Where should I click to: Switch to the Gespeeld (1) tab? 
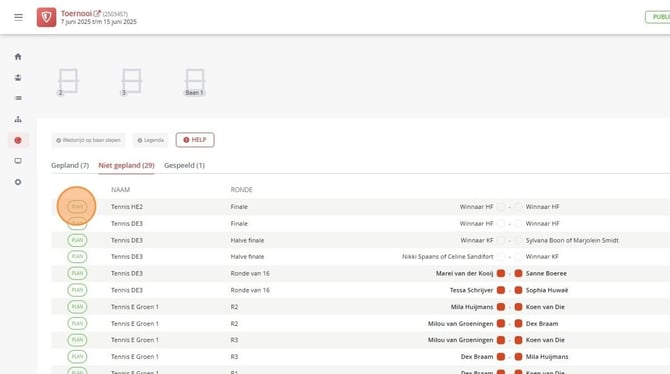tap(184, 165)
